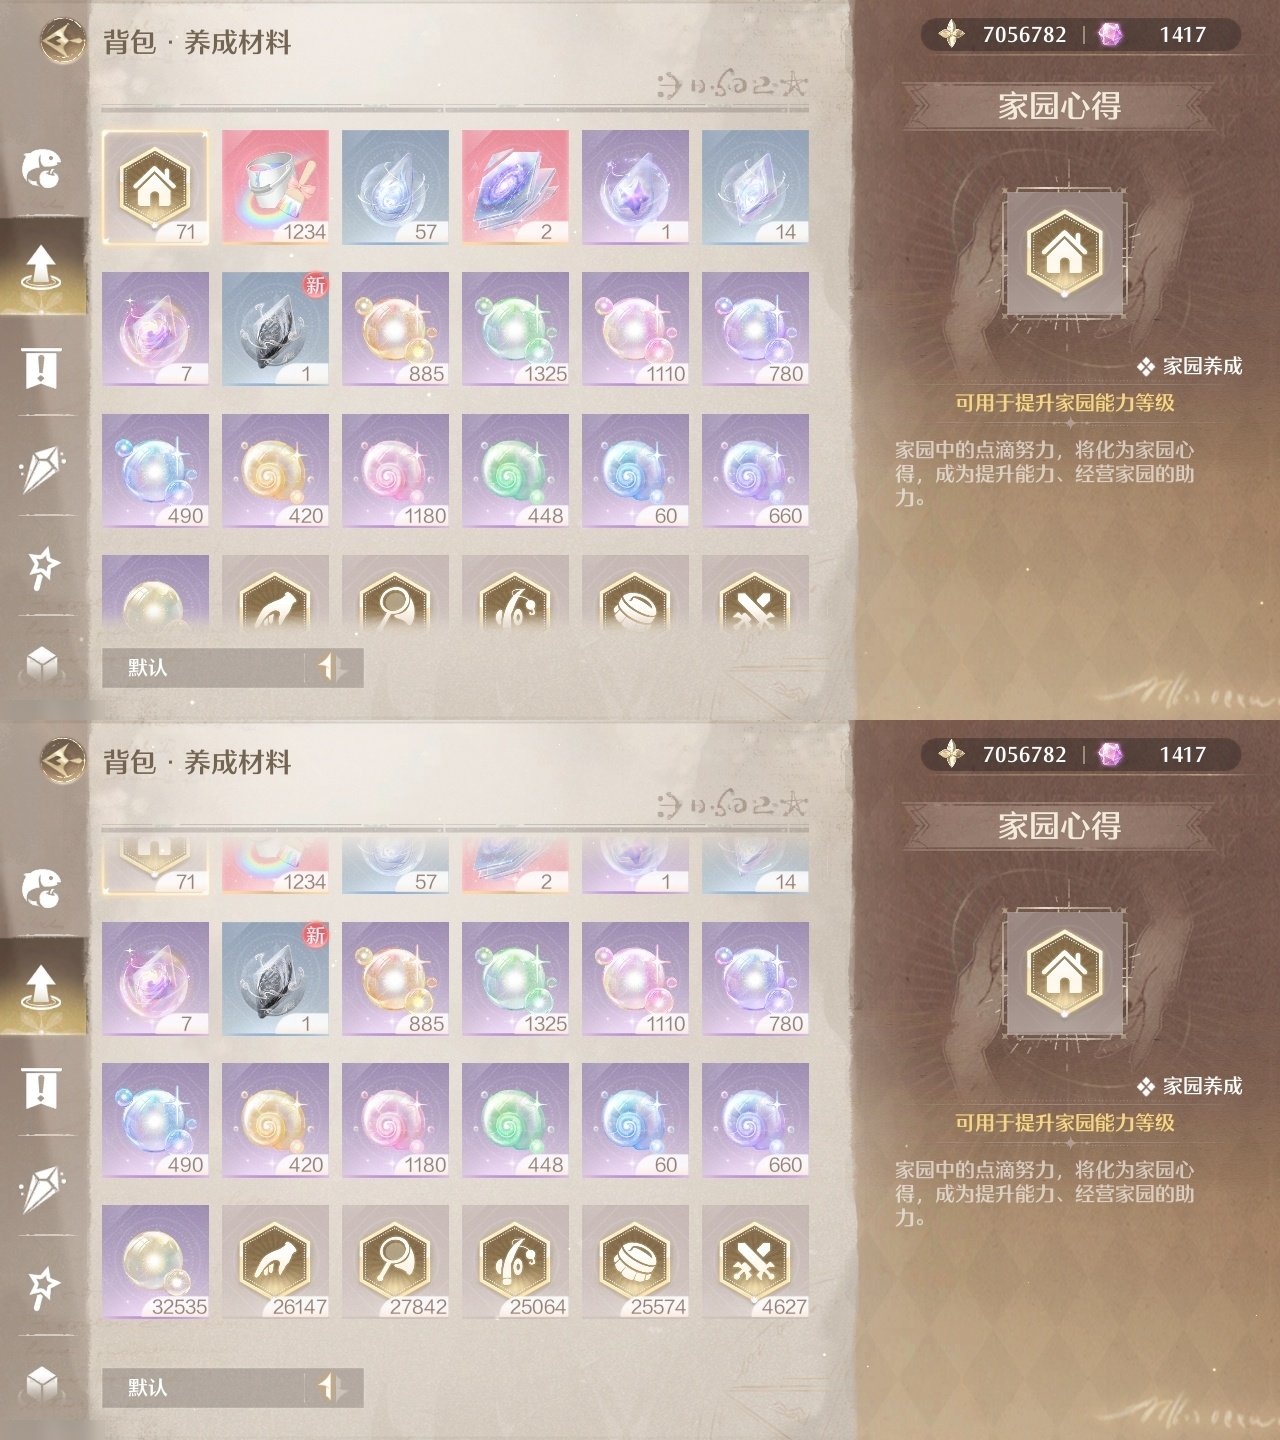Select the dark crystal item tagged 新 in upper grid
This screenshot has height=1440, width=1280.
click(x=275, y=329)
